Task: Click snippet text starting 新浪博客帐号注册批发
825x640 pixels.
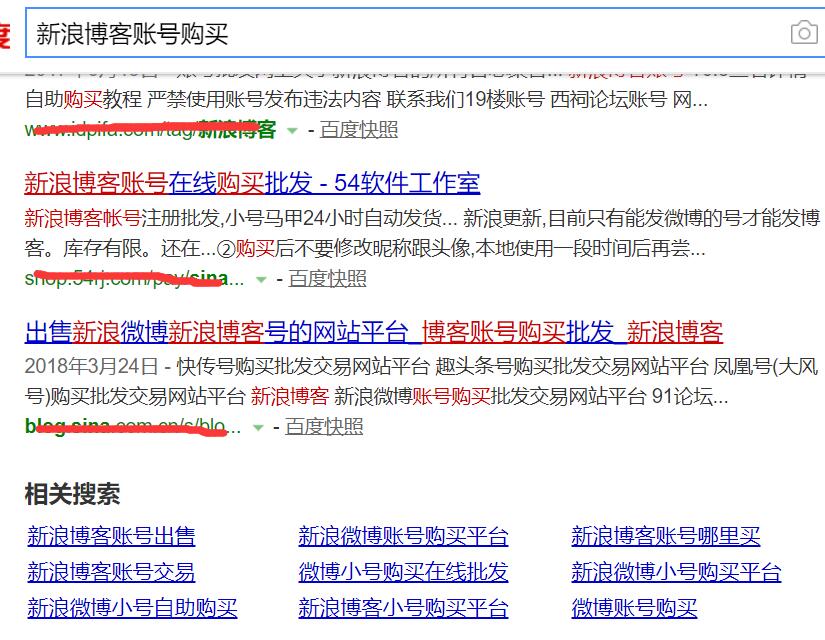Action: (x=422, y=233)
